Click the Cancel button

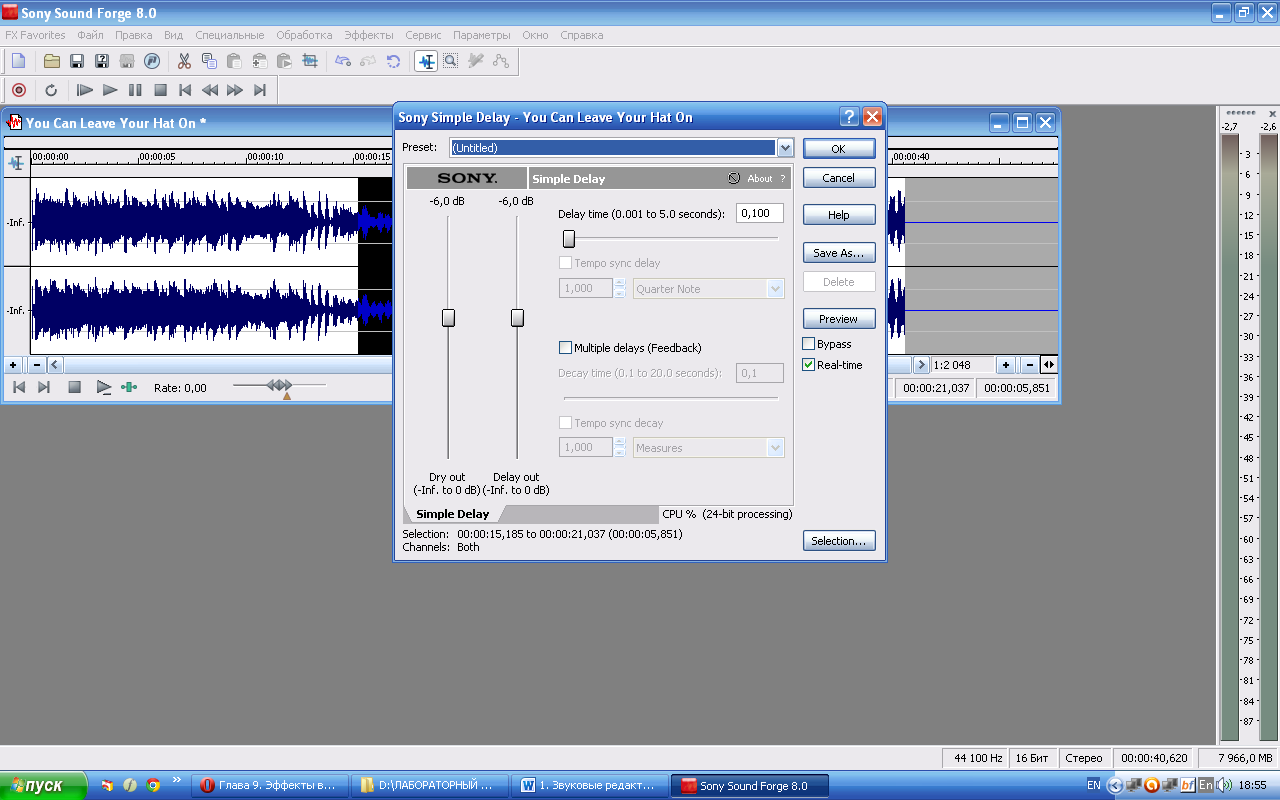839,178
